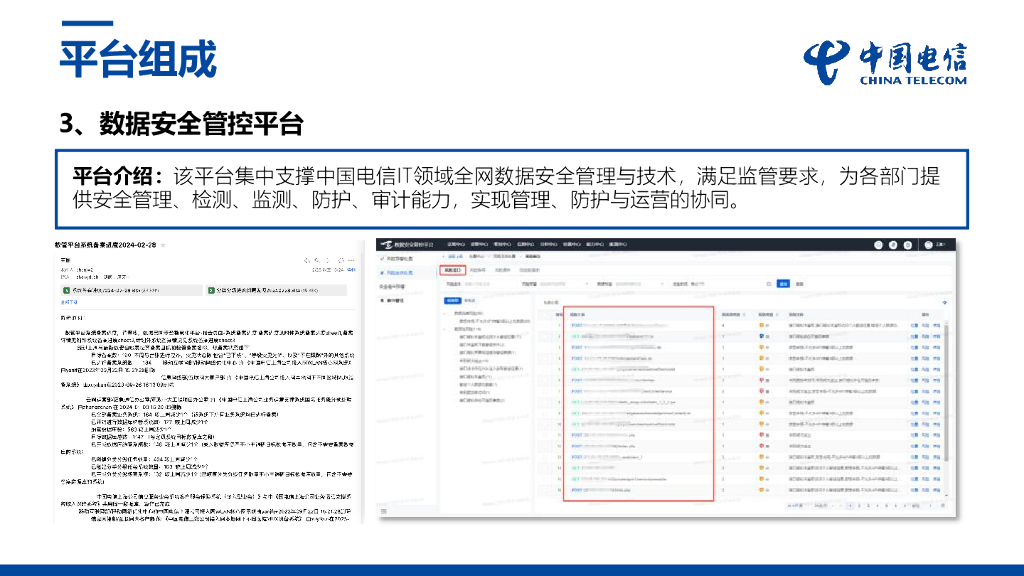Screen dimensions: 1024x576
Task: Switch to the fourth tab in the tab row
Action: click(x=530, y=270)
